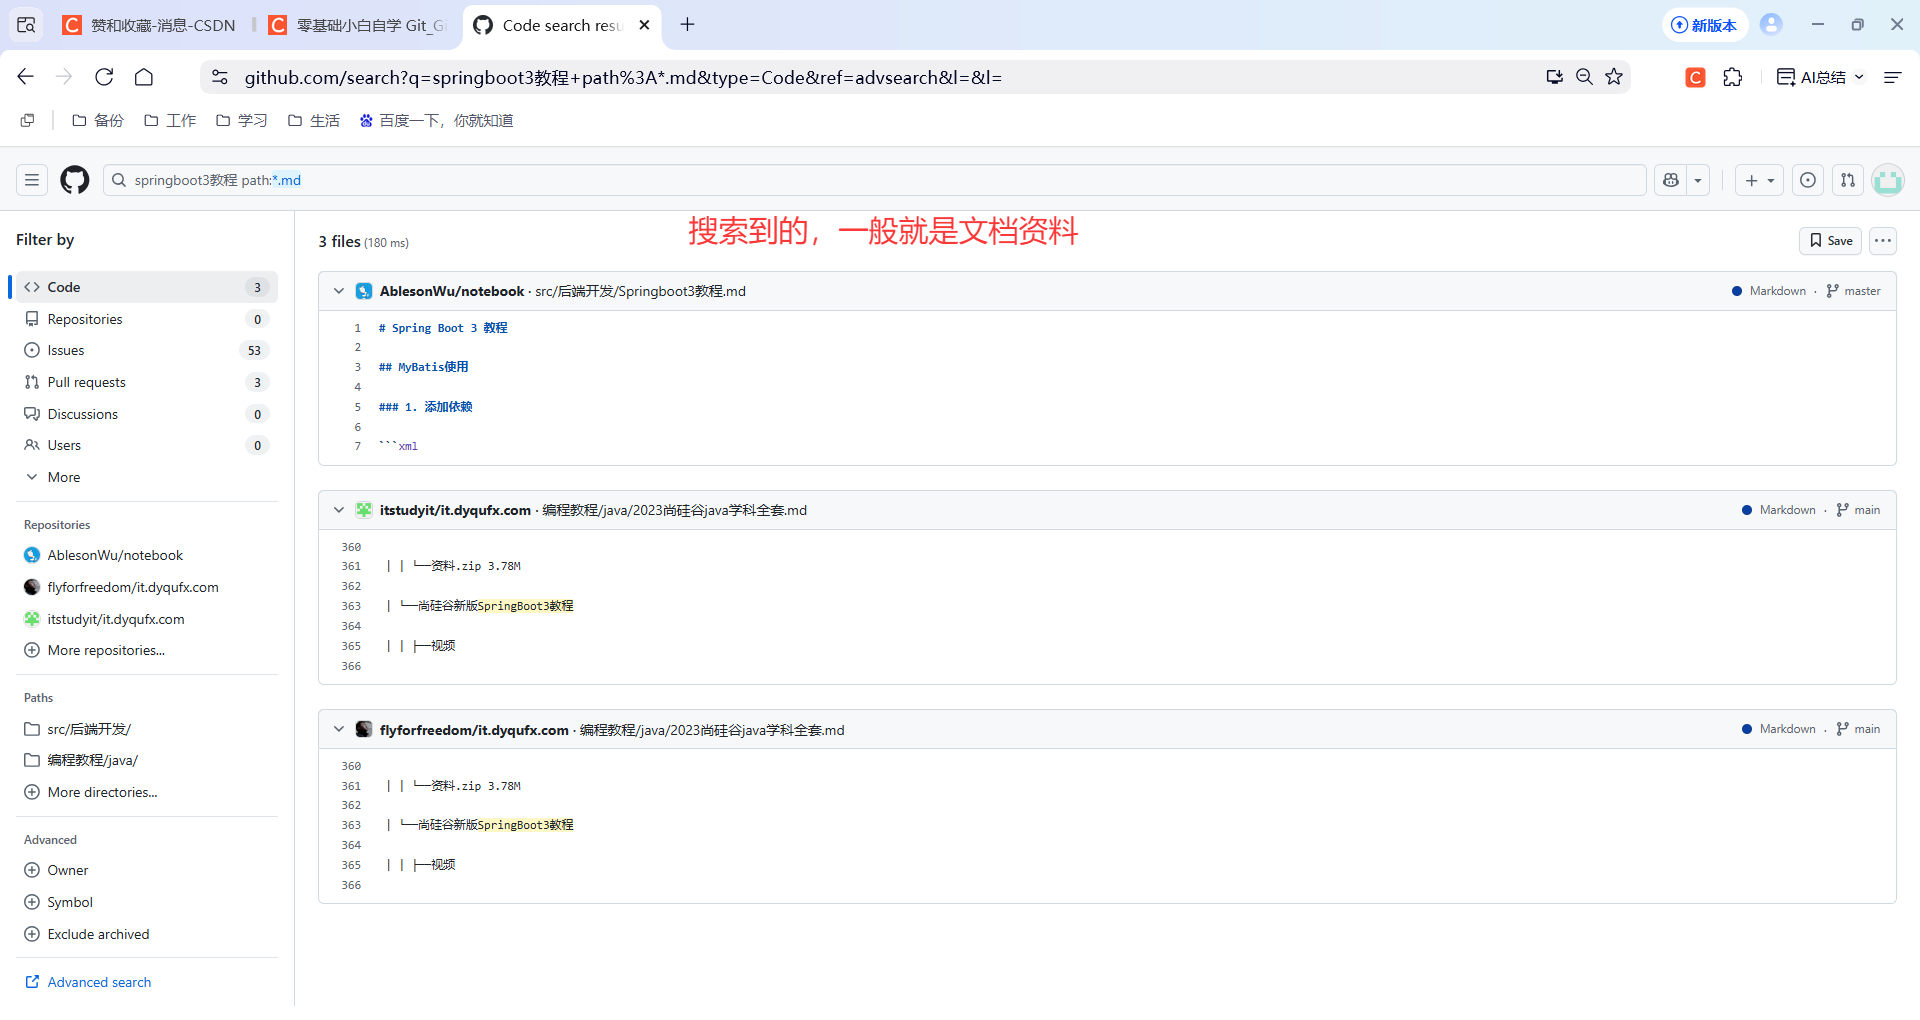Viewport: 1920px width, 1020px height.
Task: Click the address bar URL
Action: point(623,77)
